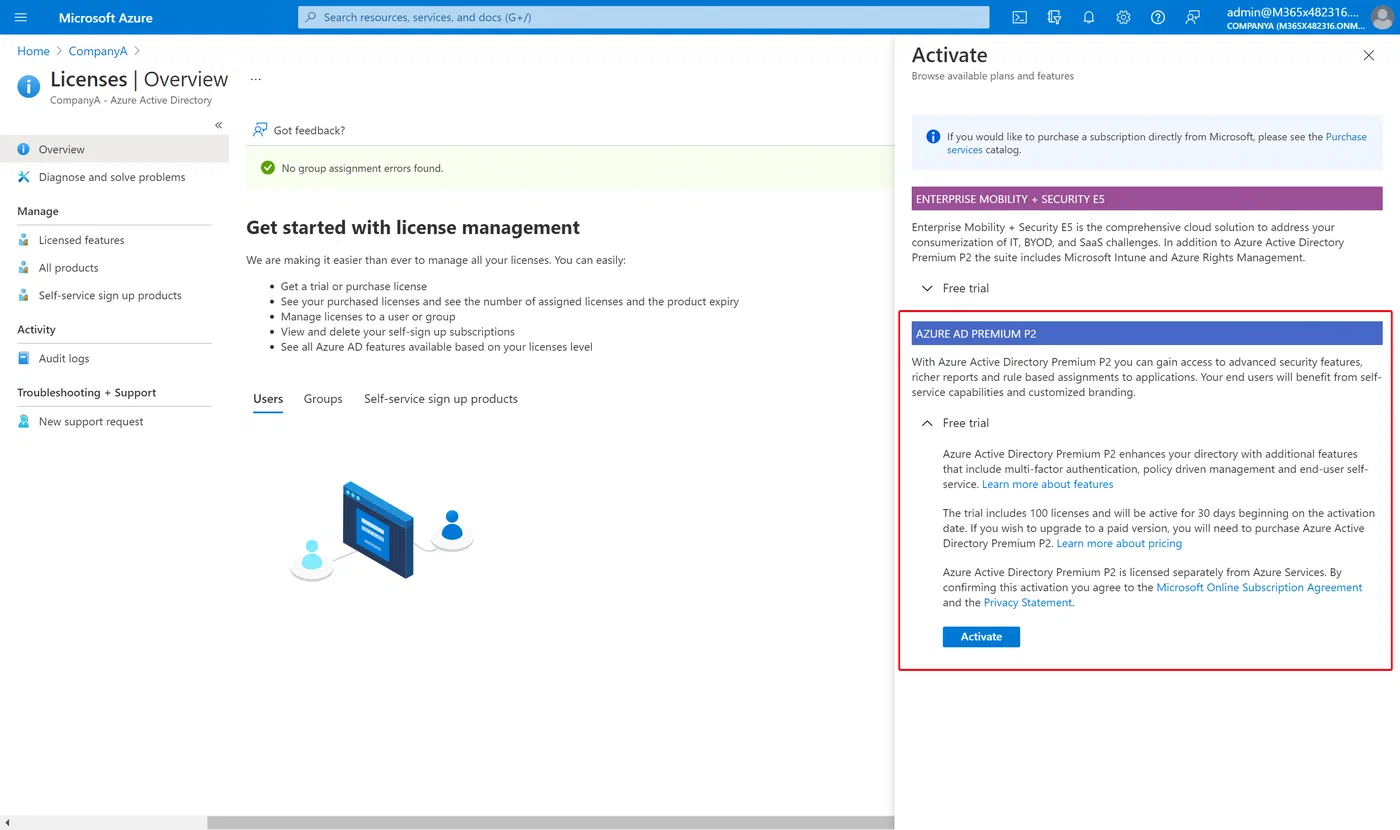This screenshot has width=1400, height=830.
Task: Click the Licenses info icon beside the title
Action: [29, 86]
